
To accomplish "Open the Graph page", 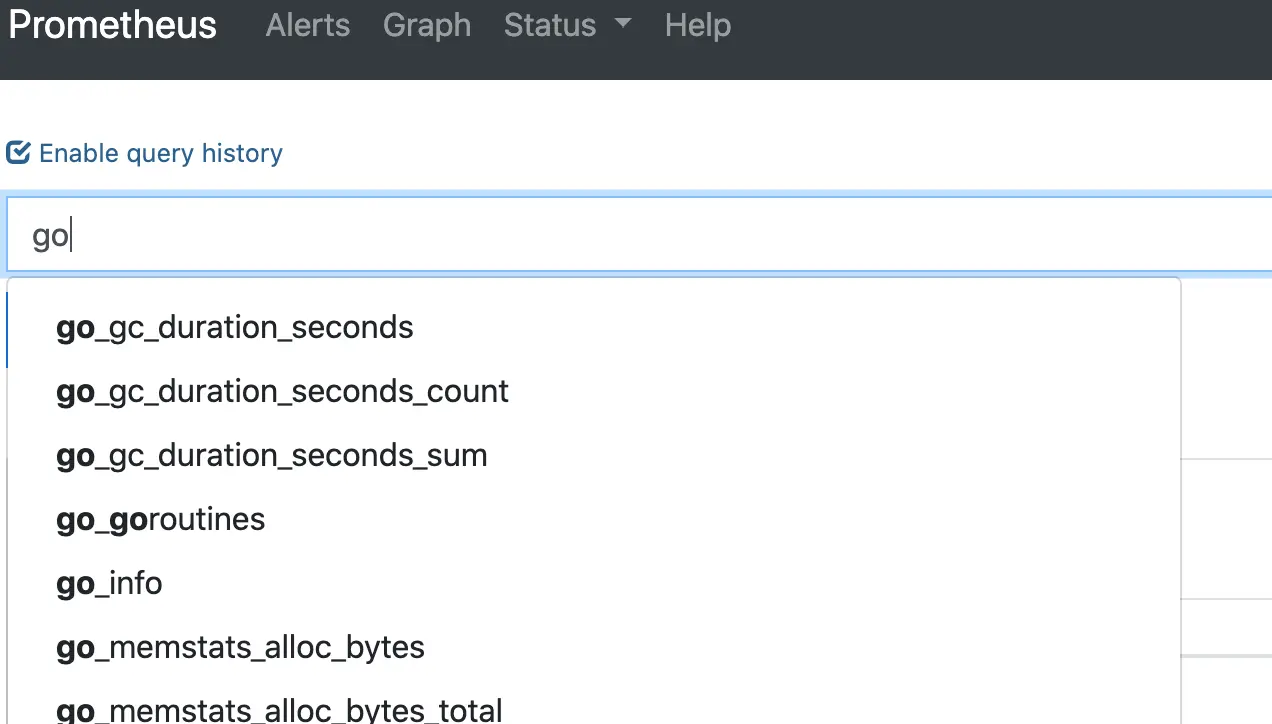I will [x=427, y=26].
